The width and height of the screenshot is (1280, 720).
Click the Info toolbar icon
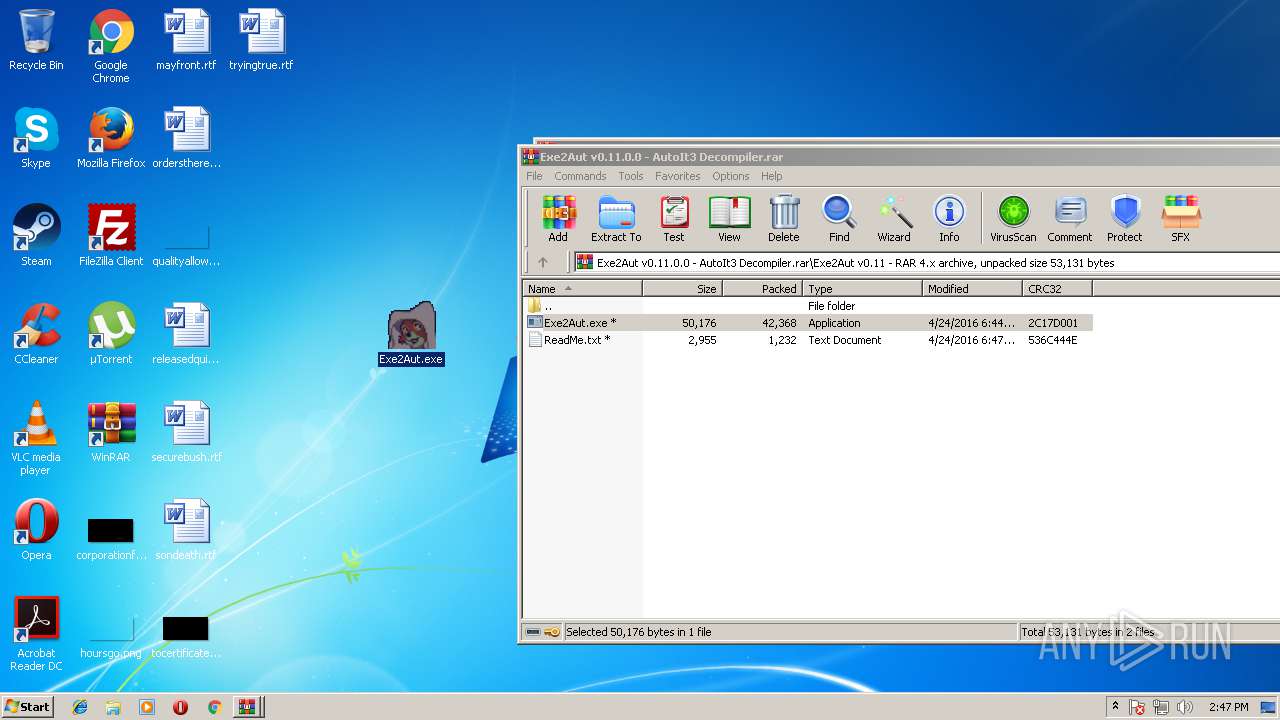pos(949,219)
